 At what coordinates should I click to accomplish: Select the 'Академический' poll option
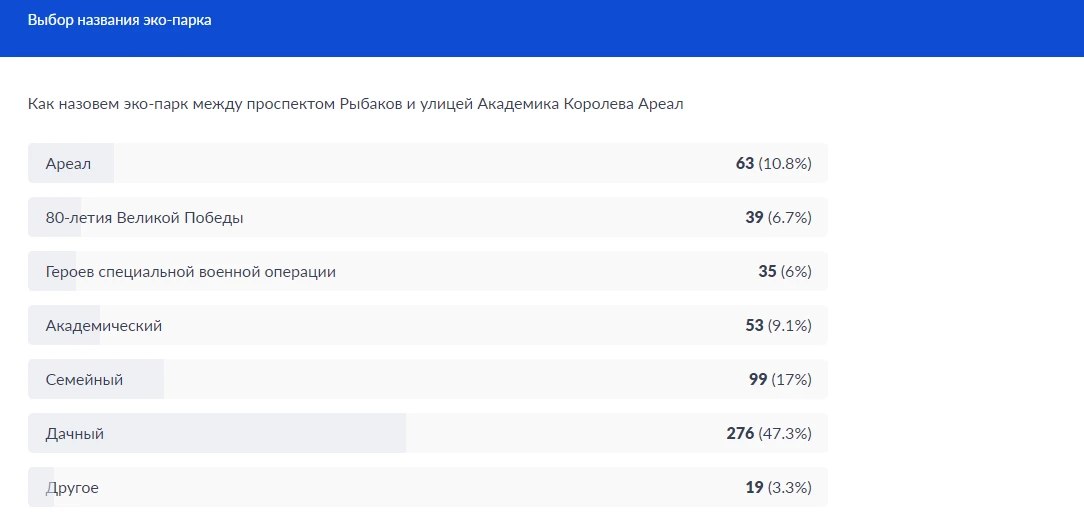pos(103,325)
